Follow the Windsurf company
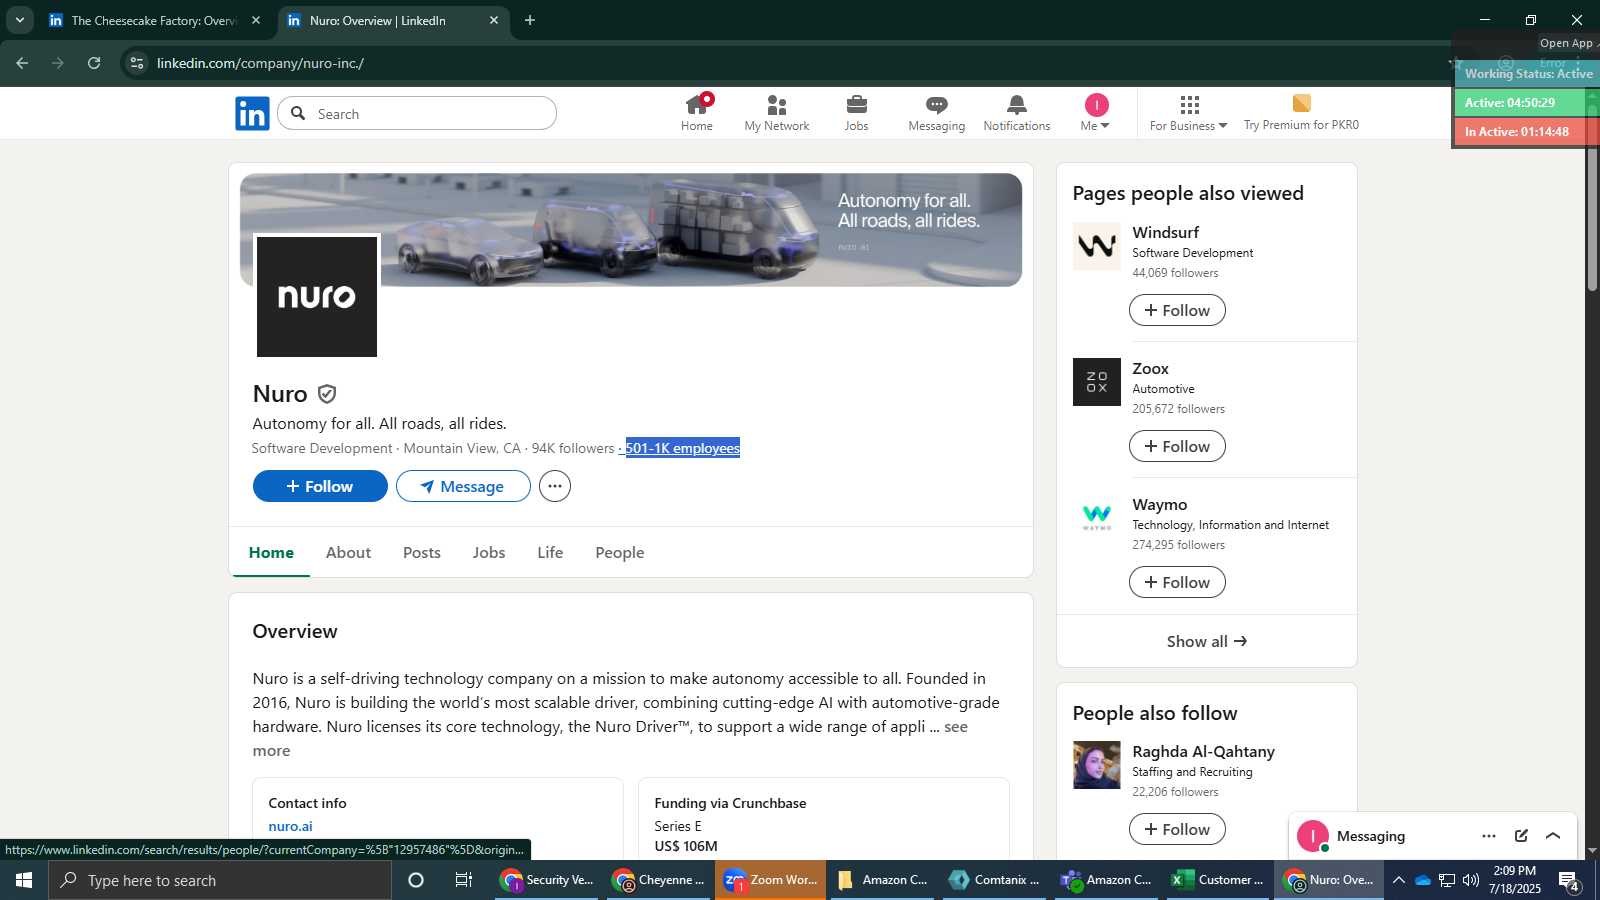This screenshot has height=900, width=1600. point(1177,310)
